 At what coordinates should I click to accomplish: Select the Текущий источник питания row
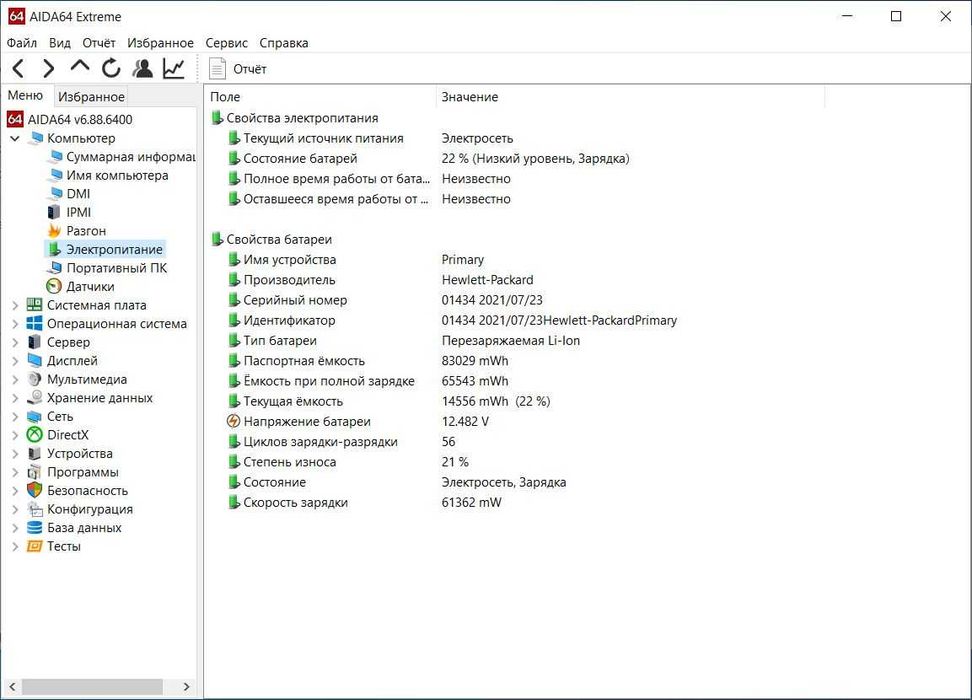click(x=323, y=138)
